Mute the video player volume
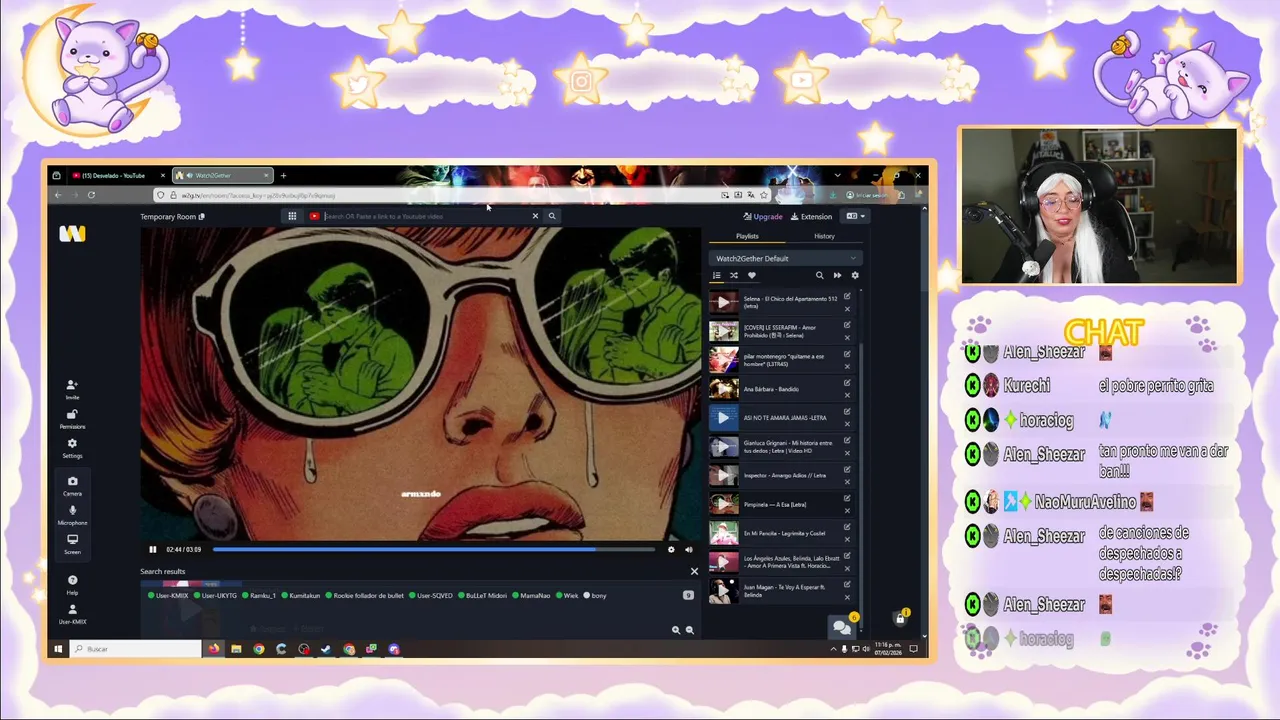 tap(688, 549)
